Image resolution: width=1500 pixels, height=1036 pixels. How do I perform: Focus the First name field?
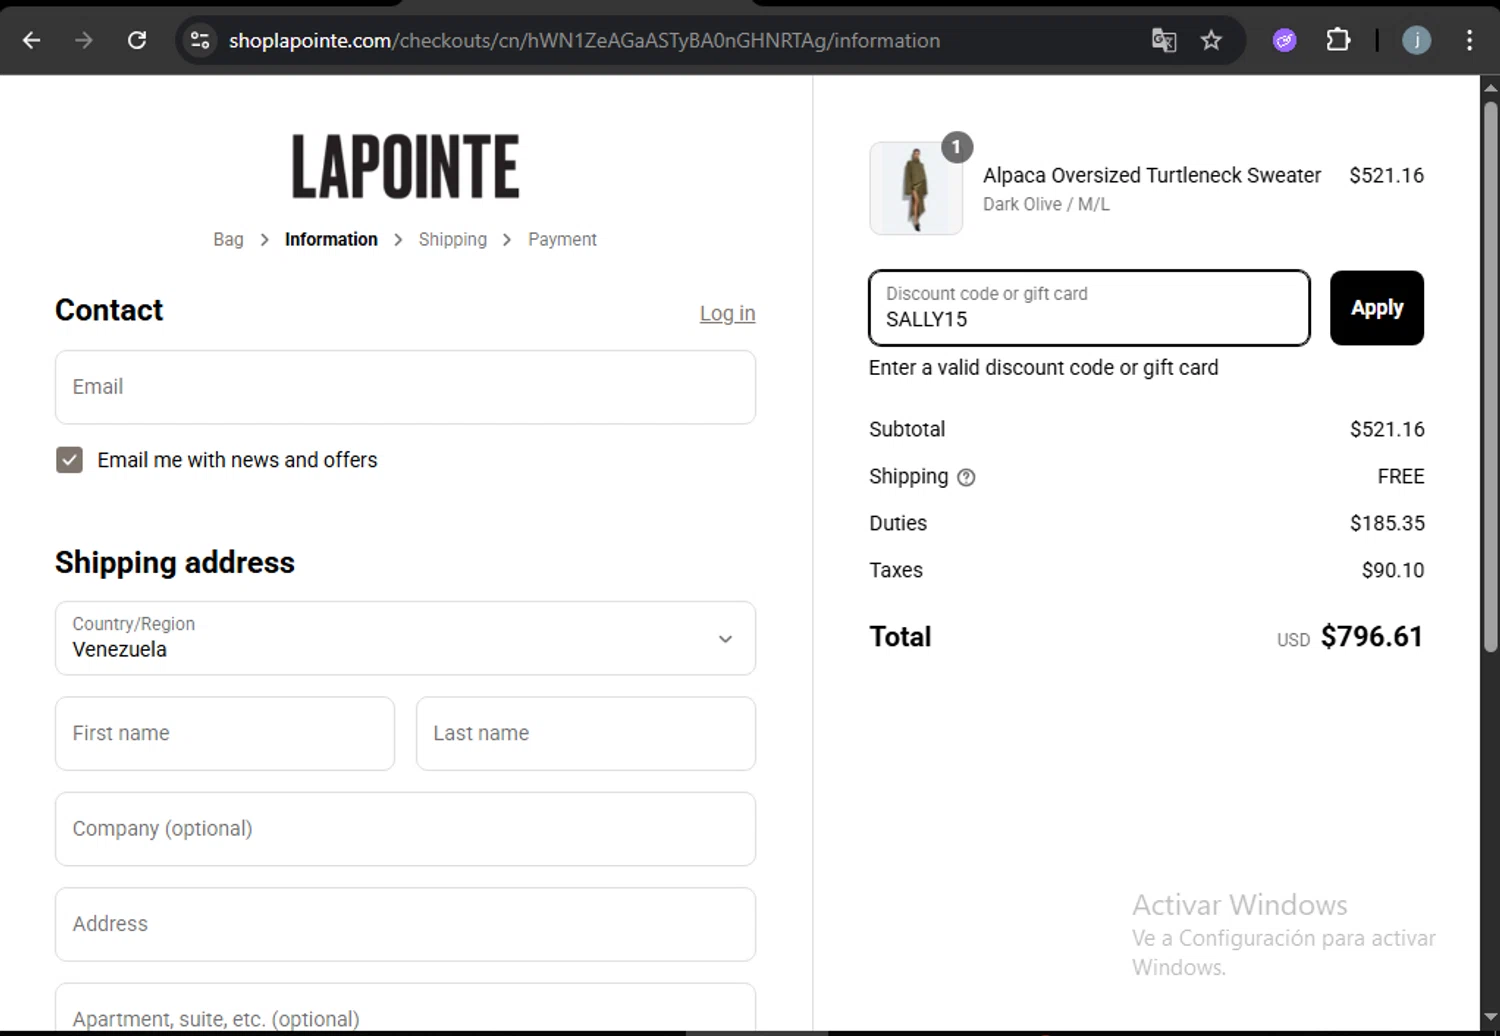point(225,734)
